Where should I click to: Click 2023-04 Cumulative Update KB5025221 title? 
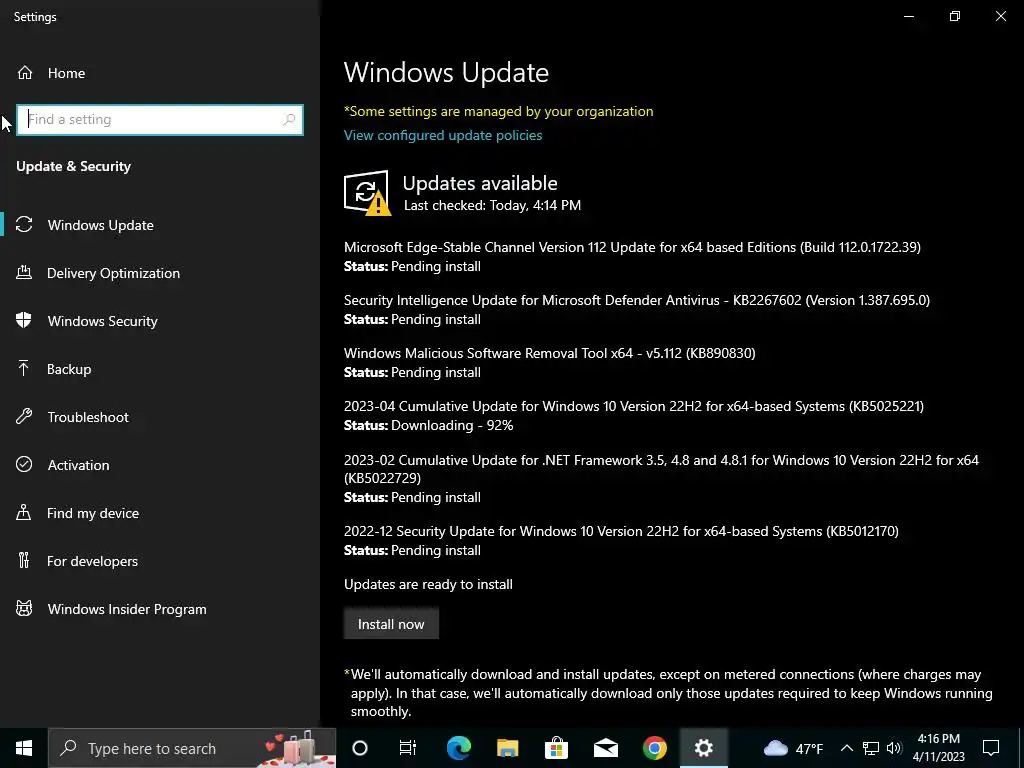634,406
